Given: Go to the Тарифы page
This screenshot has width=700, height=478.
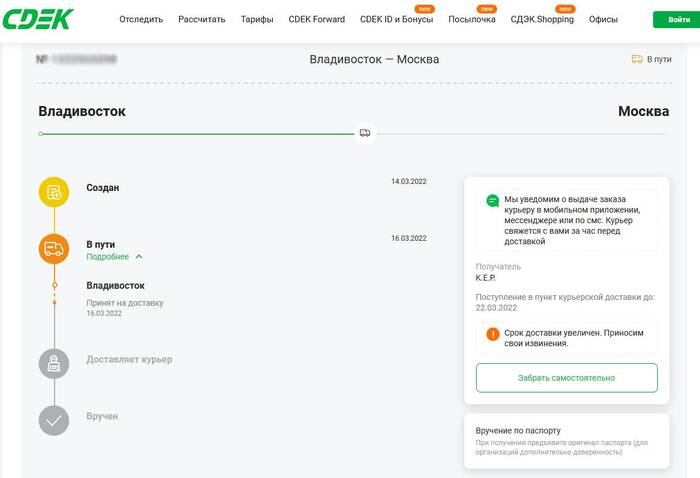Looking at the screenshot, I should [257, 19].
